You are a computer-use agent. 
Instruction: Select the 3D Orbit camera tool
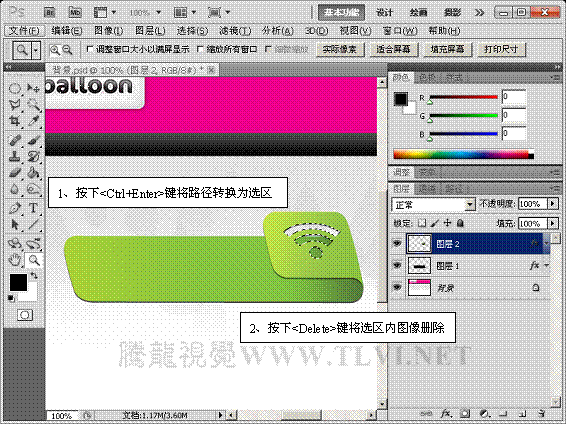34,244
